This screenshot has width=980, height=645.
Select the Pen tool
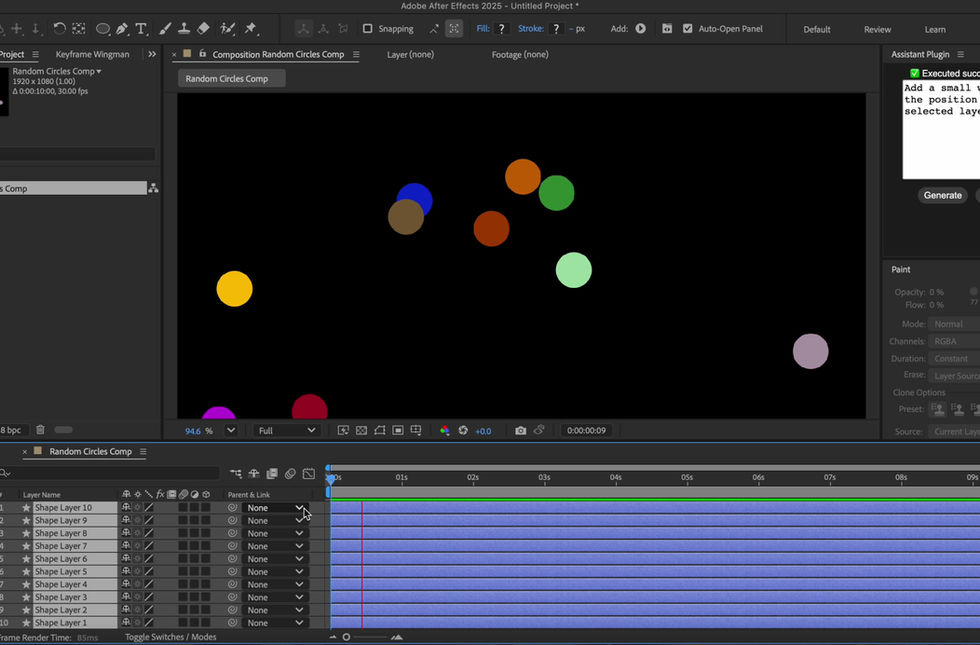tap(122, 29)
